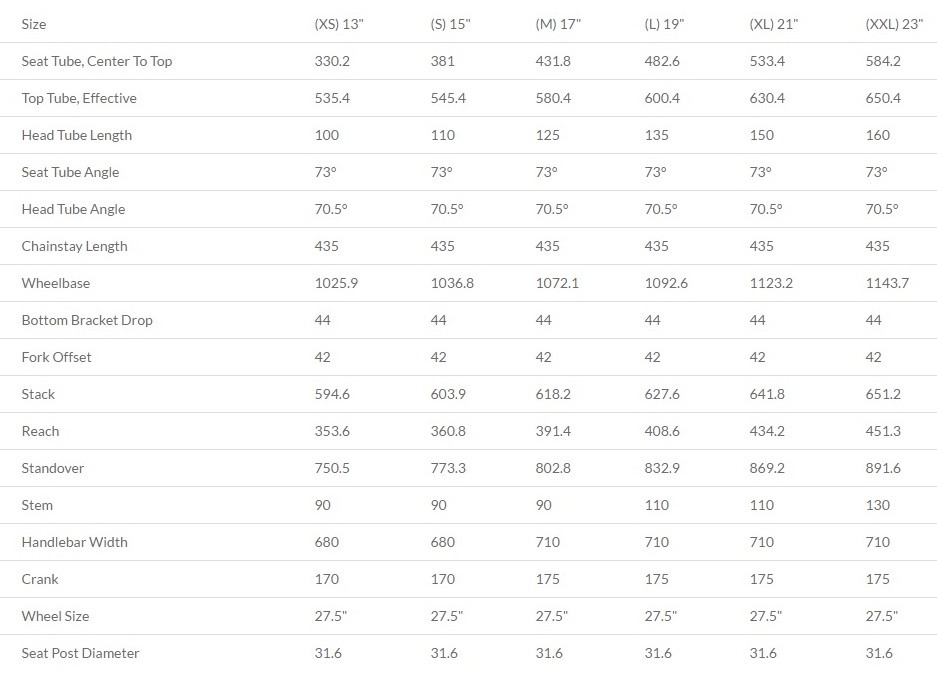Viewport: 937px width, 678px height.
Task: Select the Top Tube, Effective row label
Action: [x=79, y=98]
